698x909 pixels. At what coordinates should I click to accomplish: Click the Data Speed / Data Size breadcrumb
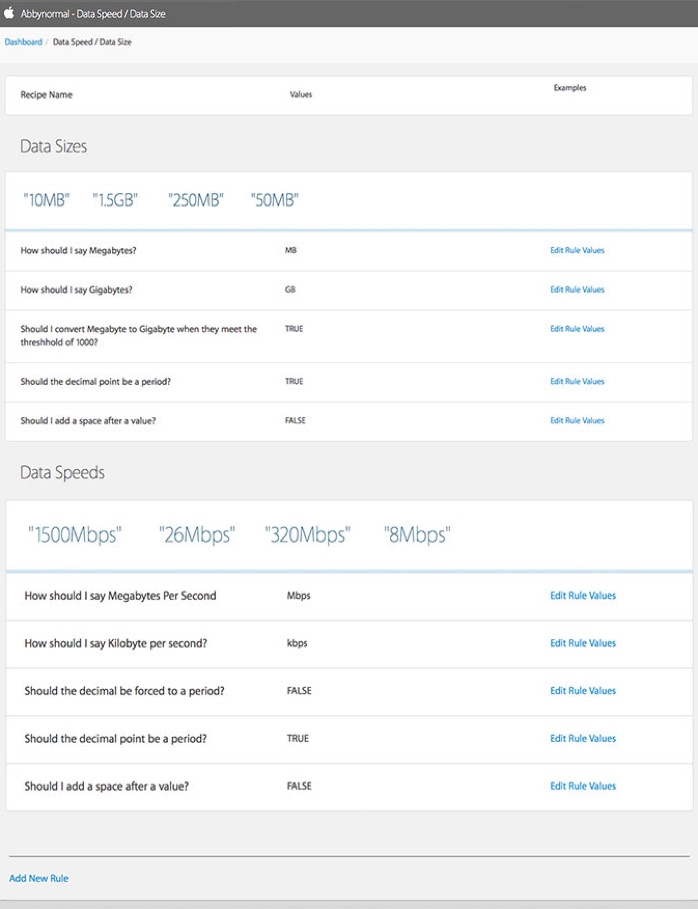(92, 42)
